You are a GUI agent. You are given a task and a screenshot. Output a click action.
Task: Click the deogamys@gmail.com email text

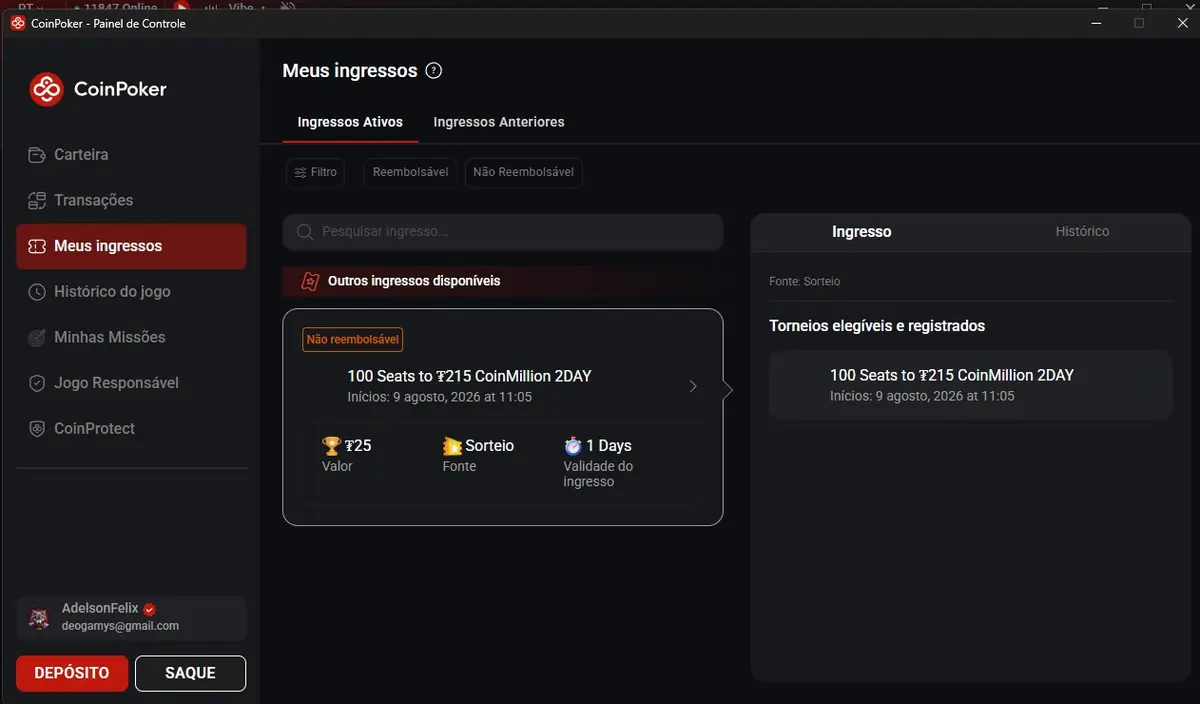point(120,627)
